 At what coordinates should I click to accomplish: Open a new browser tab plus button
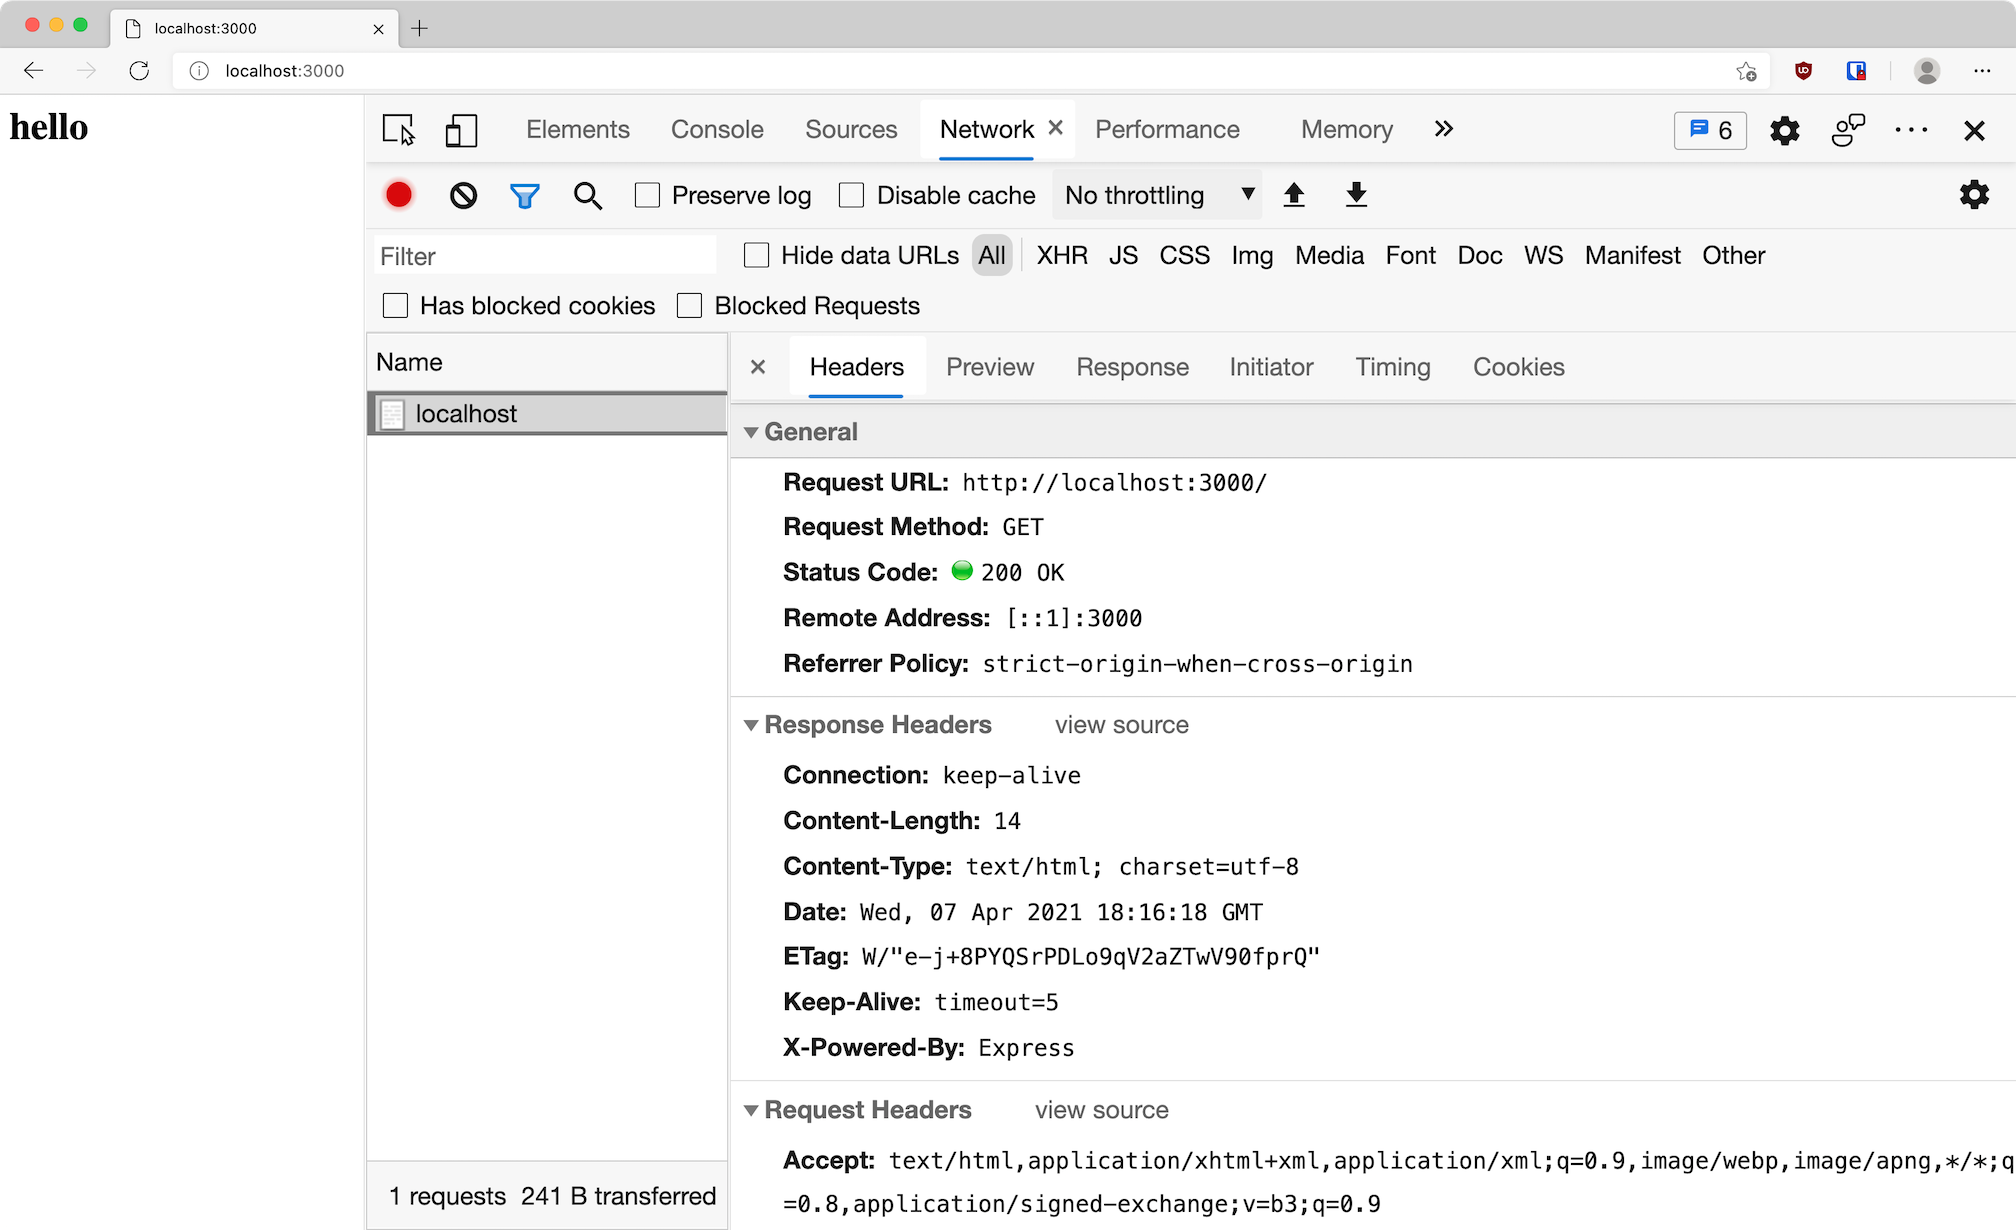click(x=419, y=28)
